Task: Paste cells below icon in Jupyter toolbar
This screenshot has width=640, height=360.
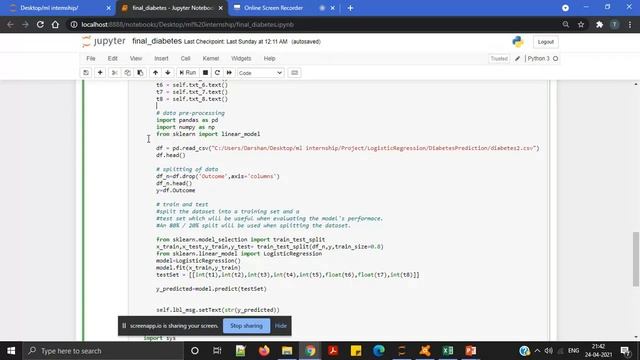Action: coord(140,73)
